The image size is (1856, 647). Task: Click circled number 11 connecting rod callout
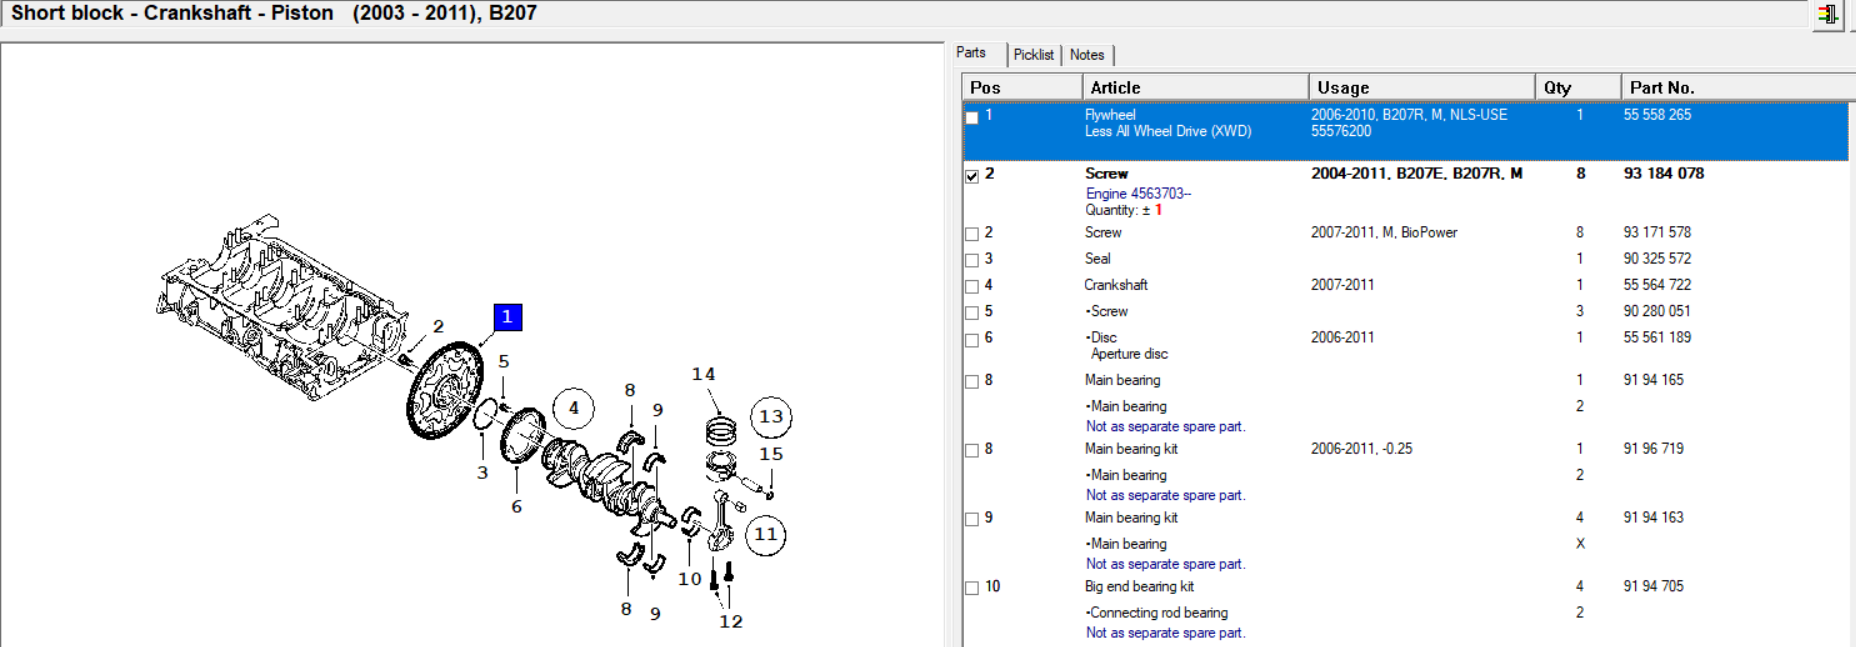tap(766, 534)
